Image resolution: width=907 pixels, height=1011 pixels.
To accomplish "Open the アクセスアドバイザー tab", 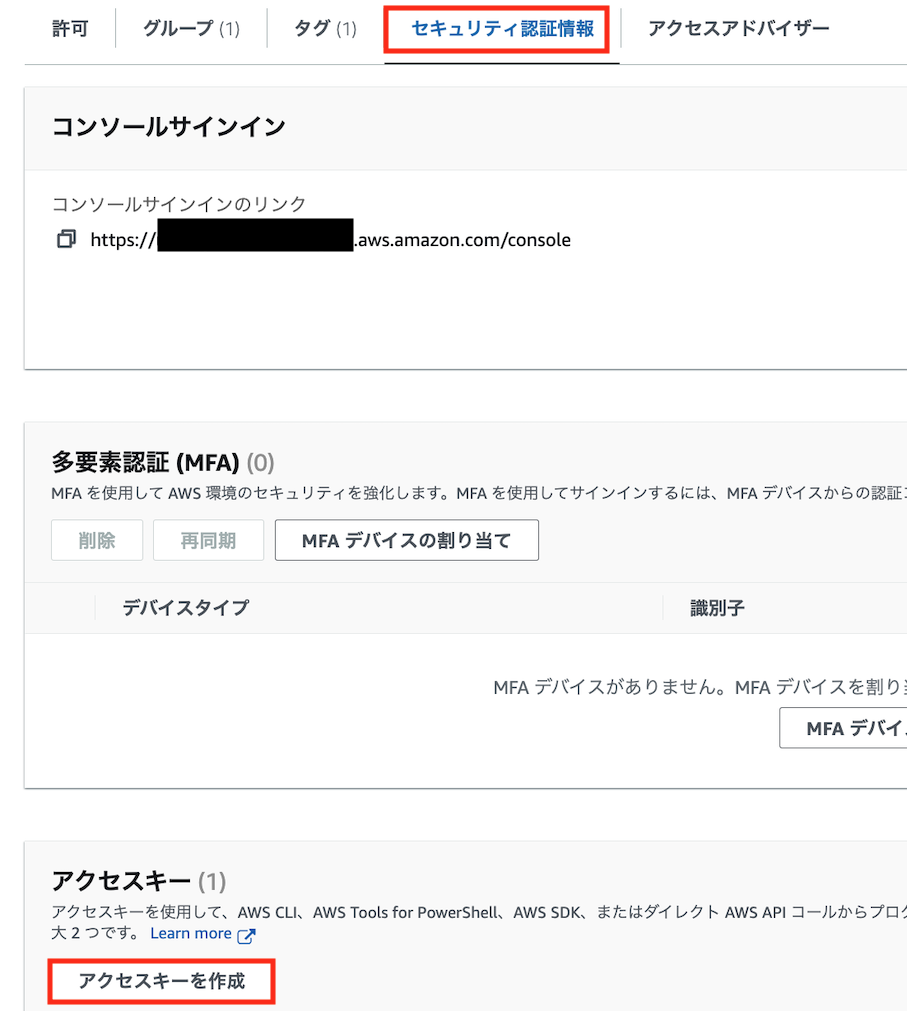I will [x=737, y=29].
